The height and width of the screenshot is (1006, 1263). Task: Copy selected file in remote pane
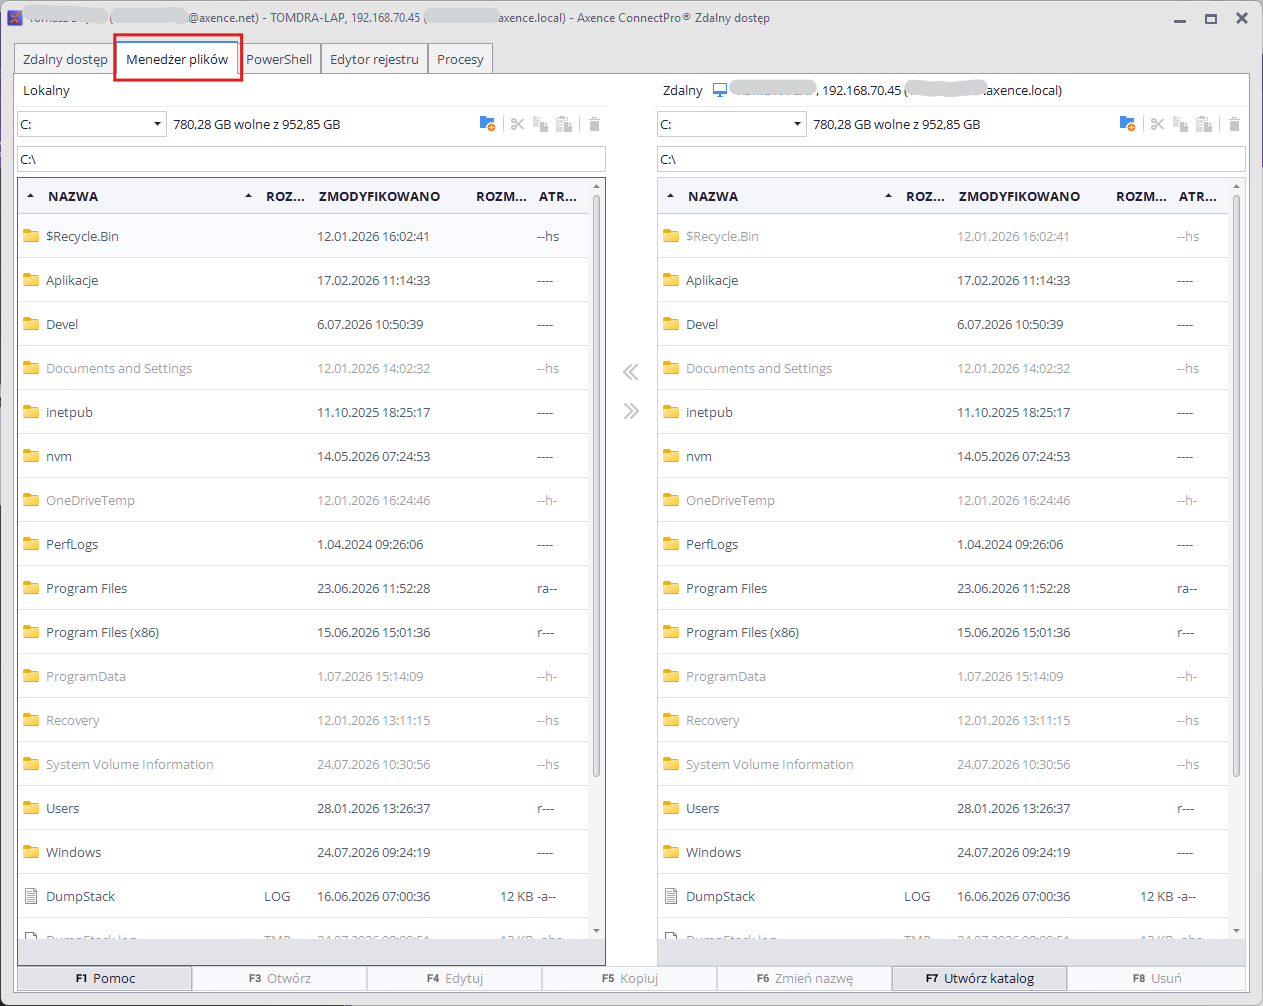click(x=1181, y=124)
